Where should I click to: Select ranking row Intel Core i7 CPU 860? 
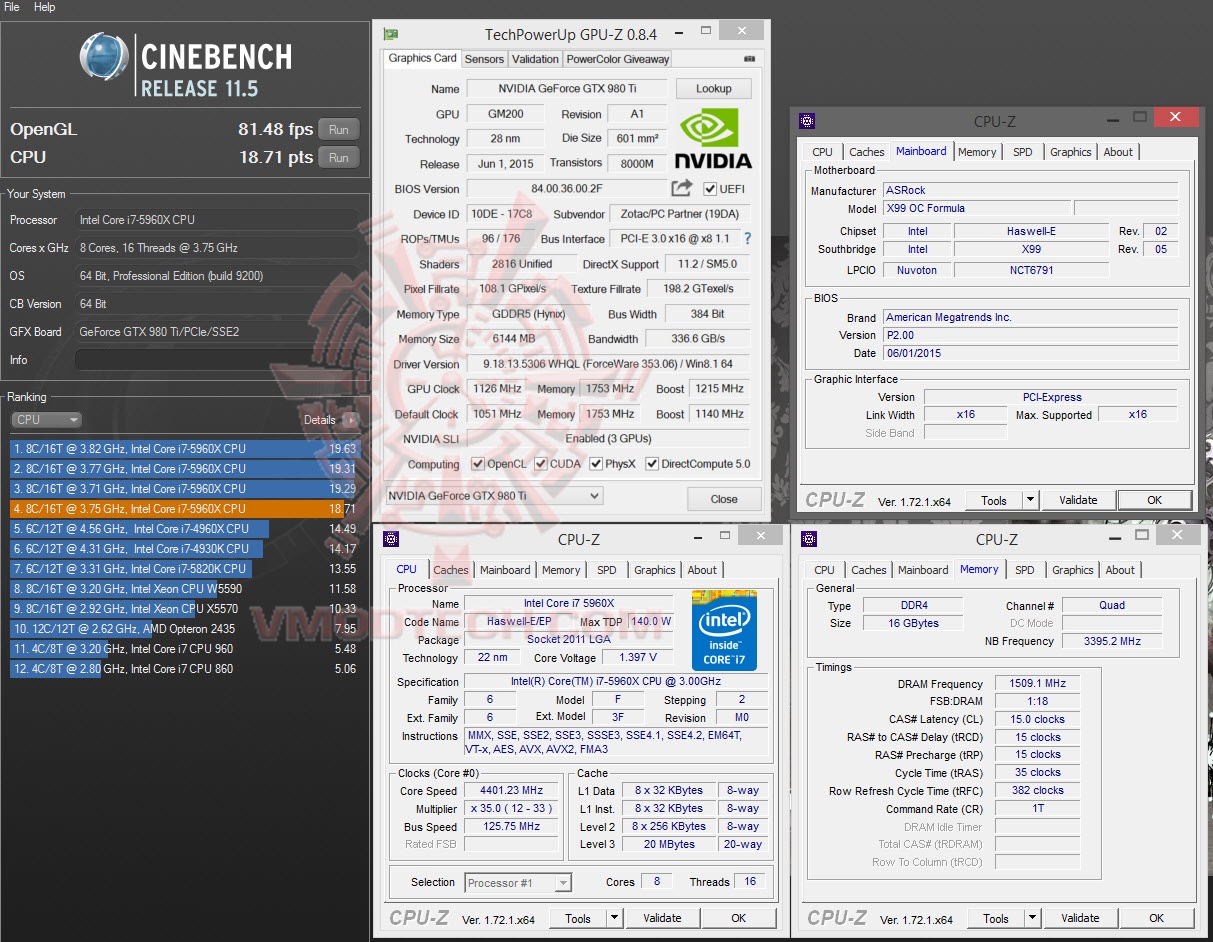[185, 669]
